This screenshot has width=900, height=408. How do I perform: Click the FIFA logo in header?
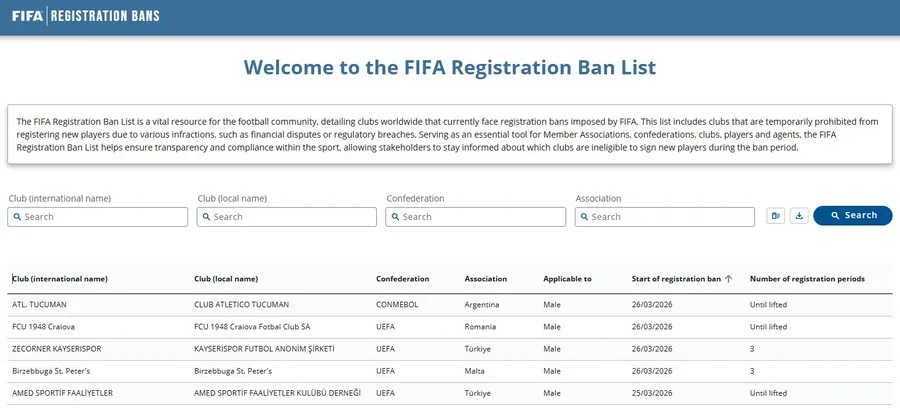27,16
